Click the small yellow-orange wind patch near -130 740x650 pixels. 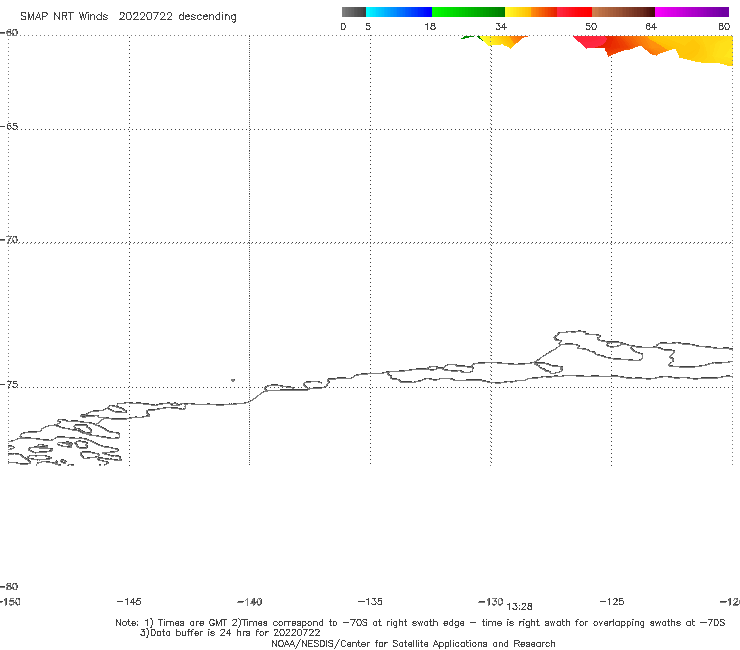(504, 41)
